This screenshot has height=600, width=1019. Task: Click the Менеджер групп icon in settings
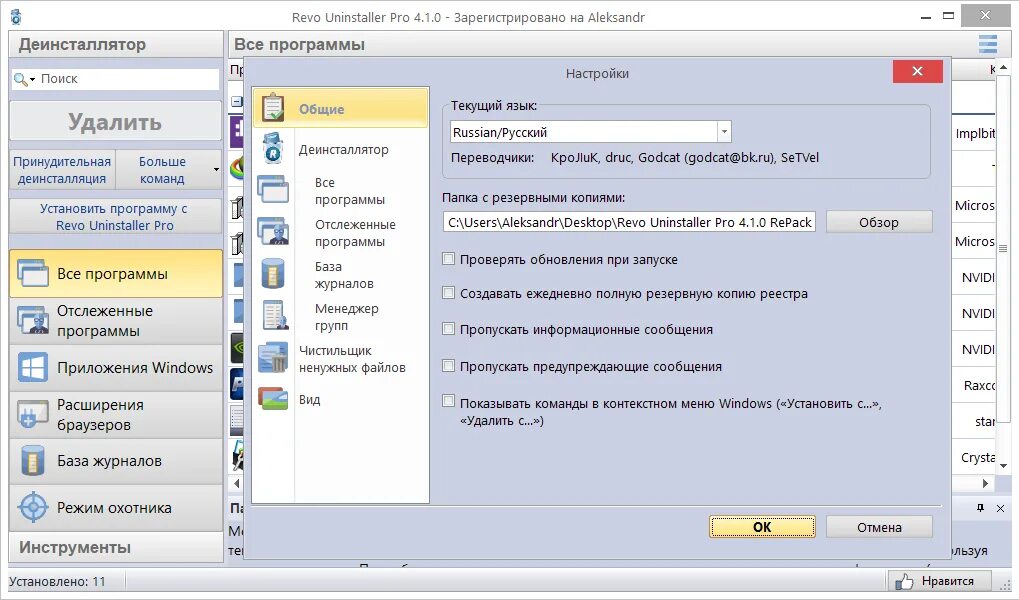tap(275, 315)
